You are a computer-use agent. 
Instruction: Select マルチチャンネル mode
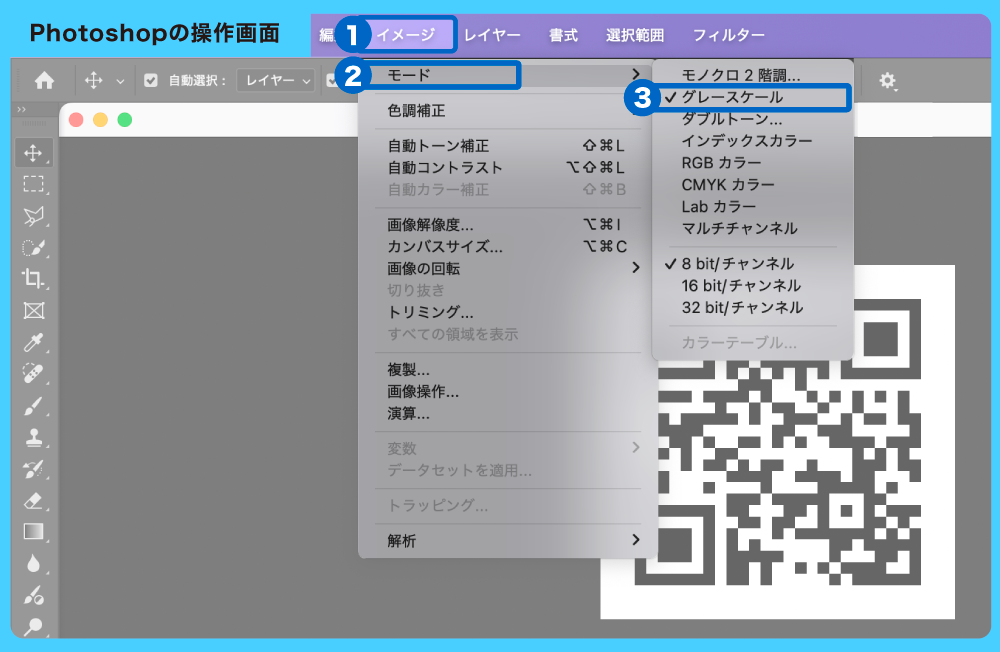(x=753, y=228)
